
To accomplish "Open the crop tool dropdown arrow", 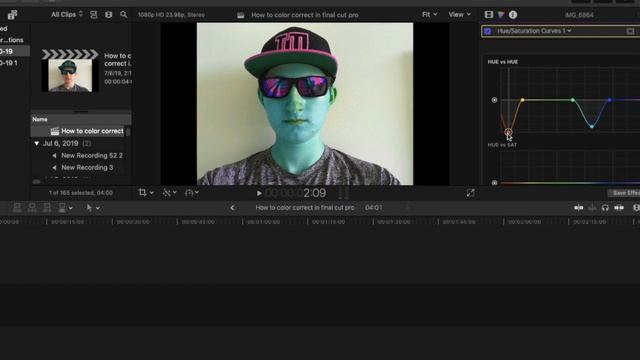I will (152, 193).
